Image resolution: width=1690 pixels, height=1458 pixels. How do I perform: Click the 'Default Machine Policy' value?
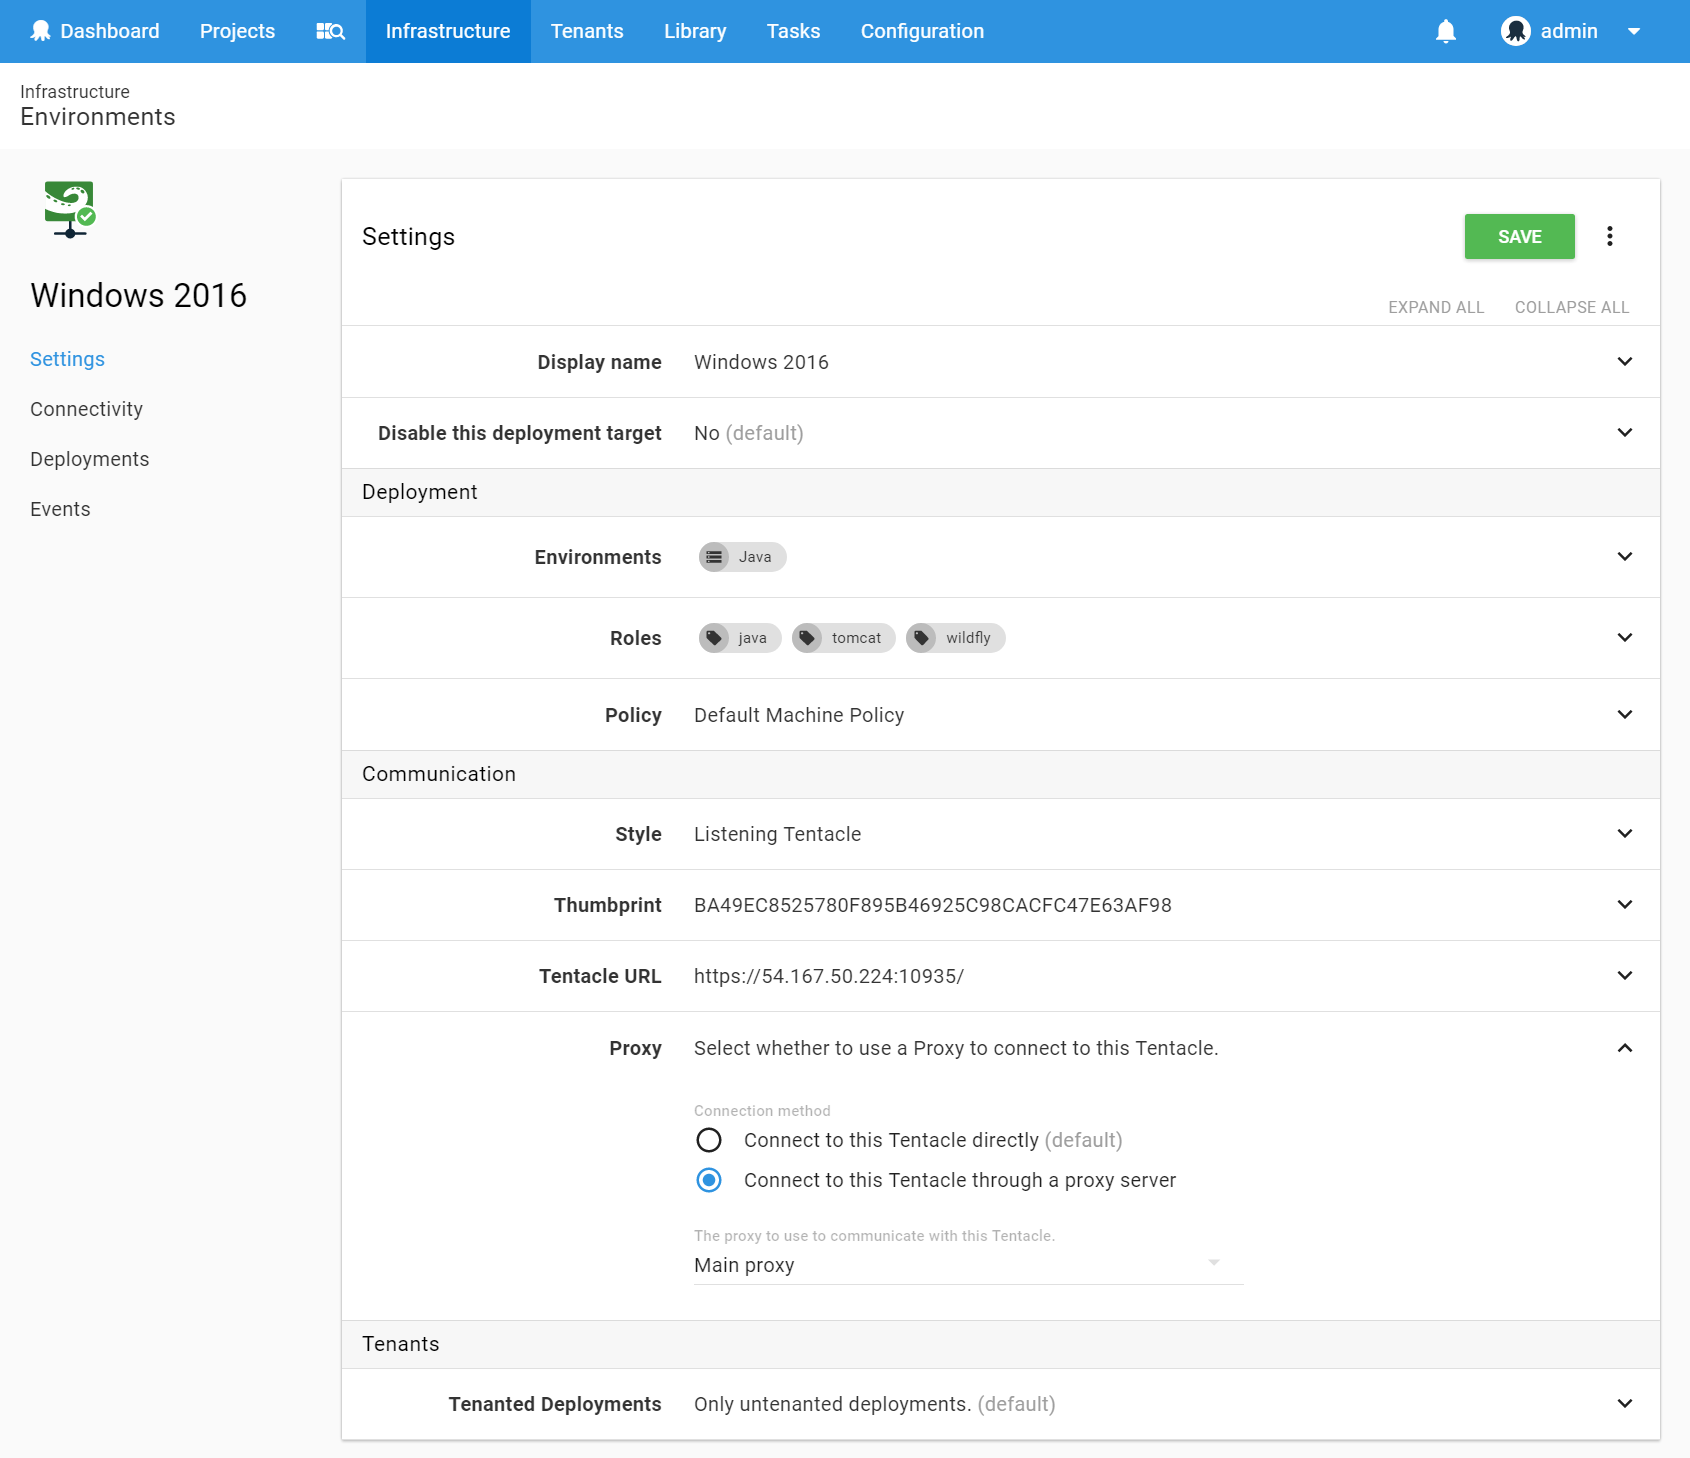pyautogui.click(x=799, y=715)
